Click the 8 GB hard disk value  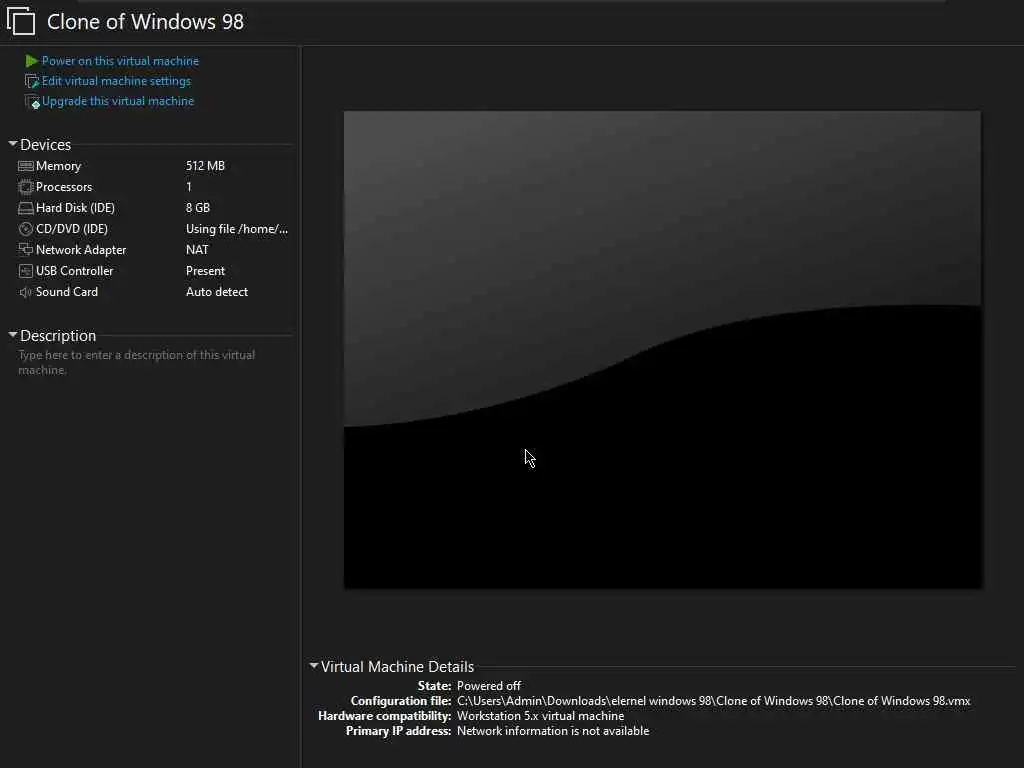pyautogui.click(x=198, y=208)
